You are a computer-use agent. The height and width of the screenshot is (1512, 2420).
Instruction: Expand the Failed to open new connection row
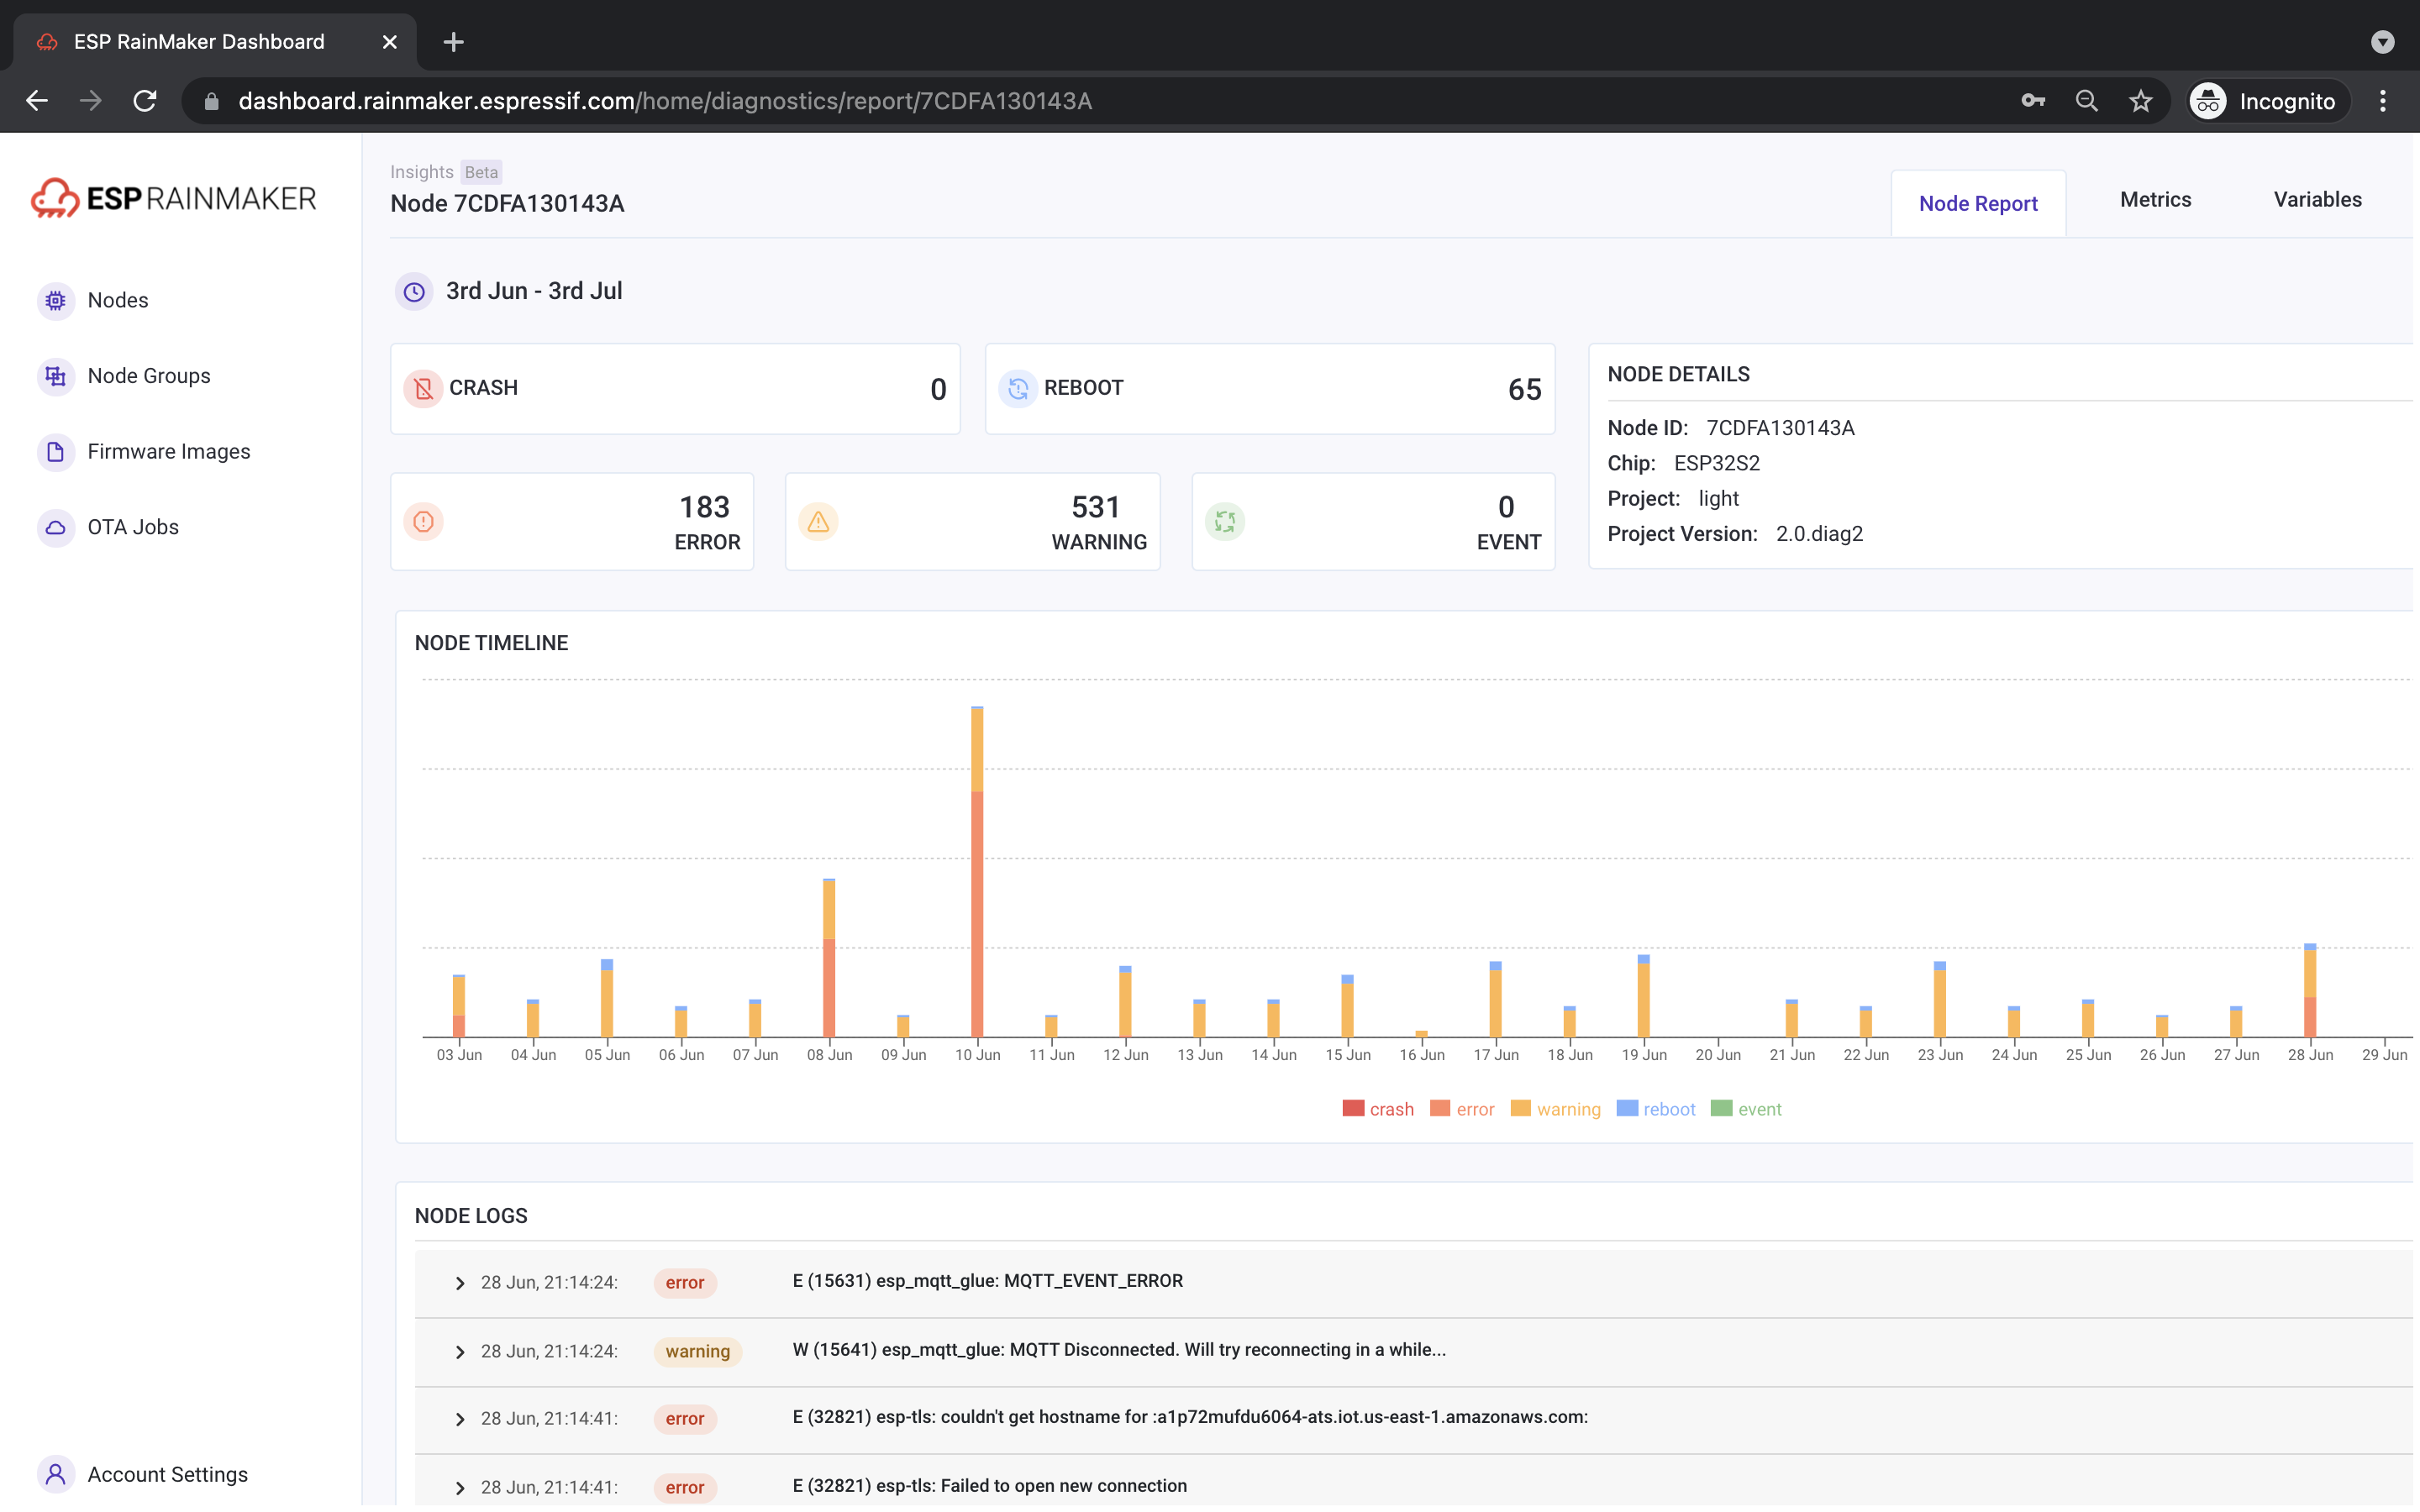pos(460,1487)
